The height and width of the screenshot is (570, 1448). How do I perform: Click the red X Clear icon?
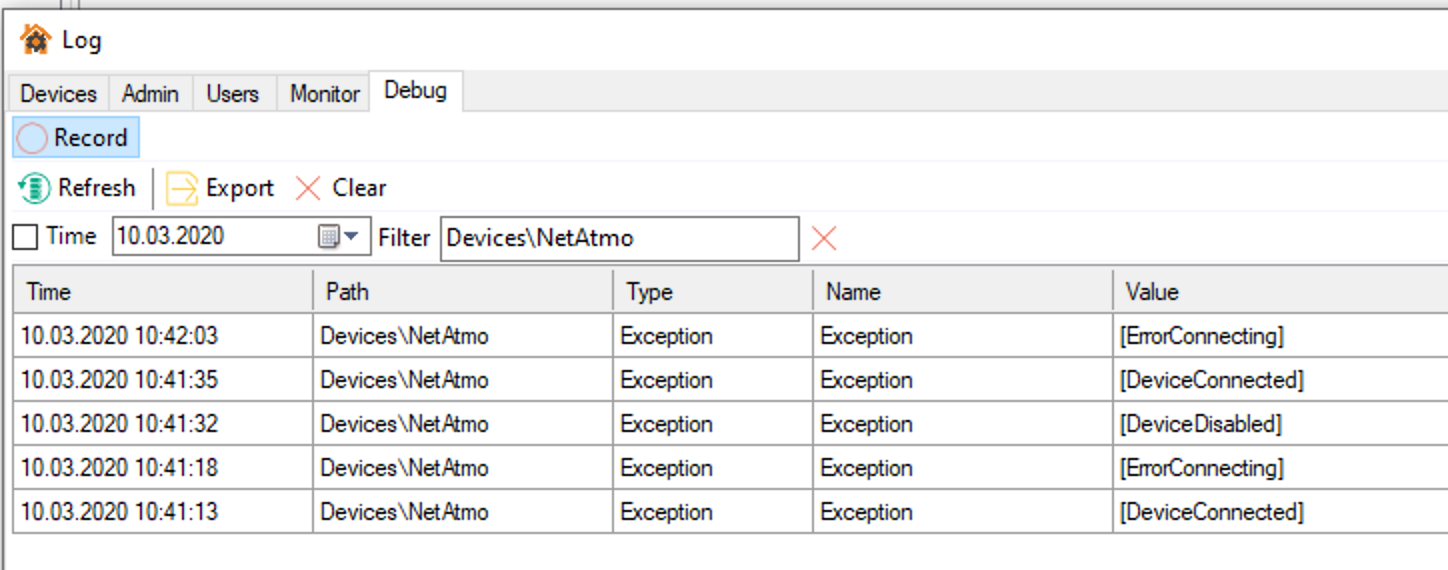click(x=309, y=188)
